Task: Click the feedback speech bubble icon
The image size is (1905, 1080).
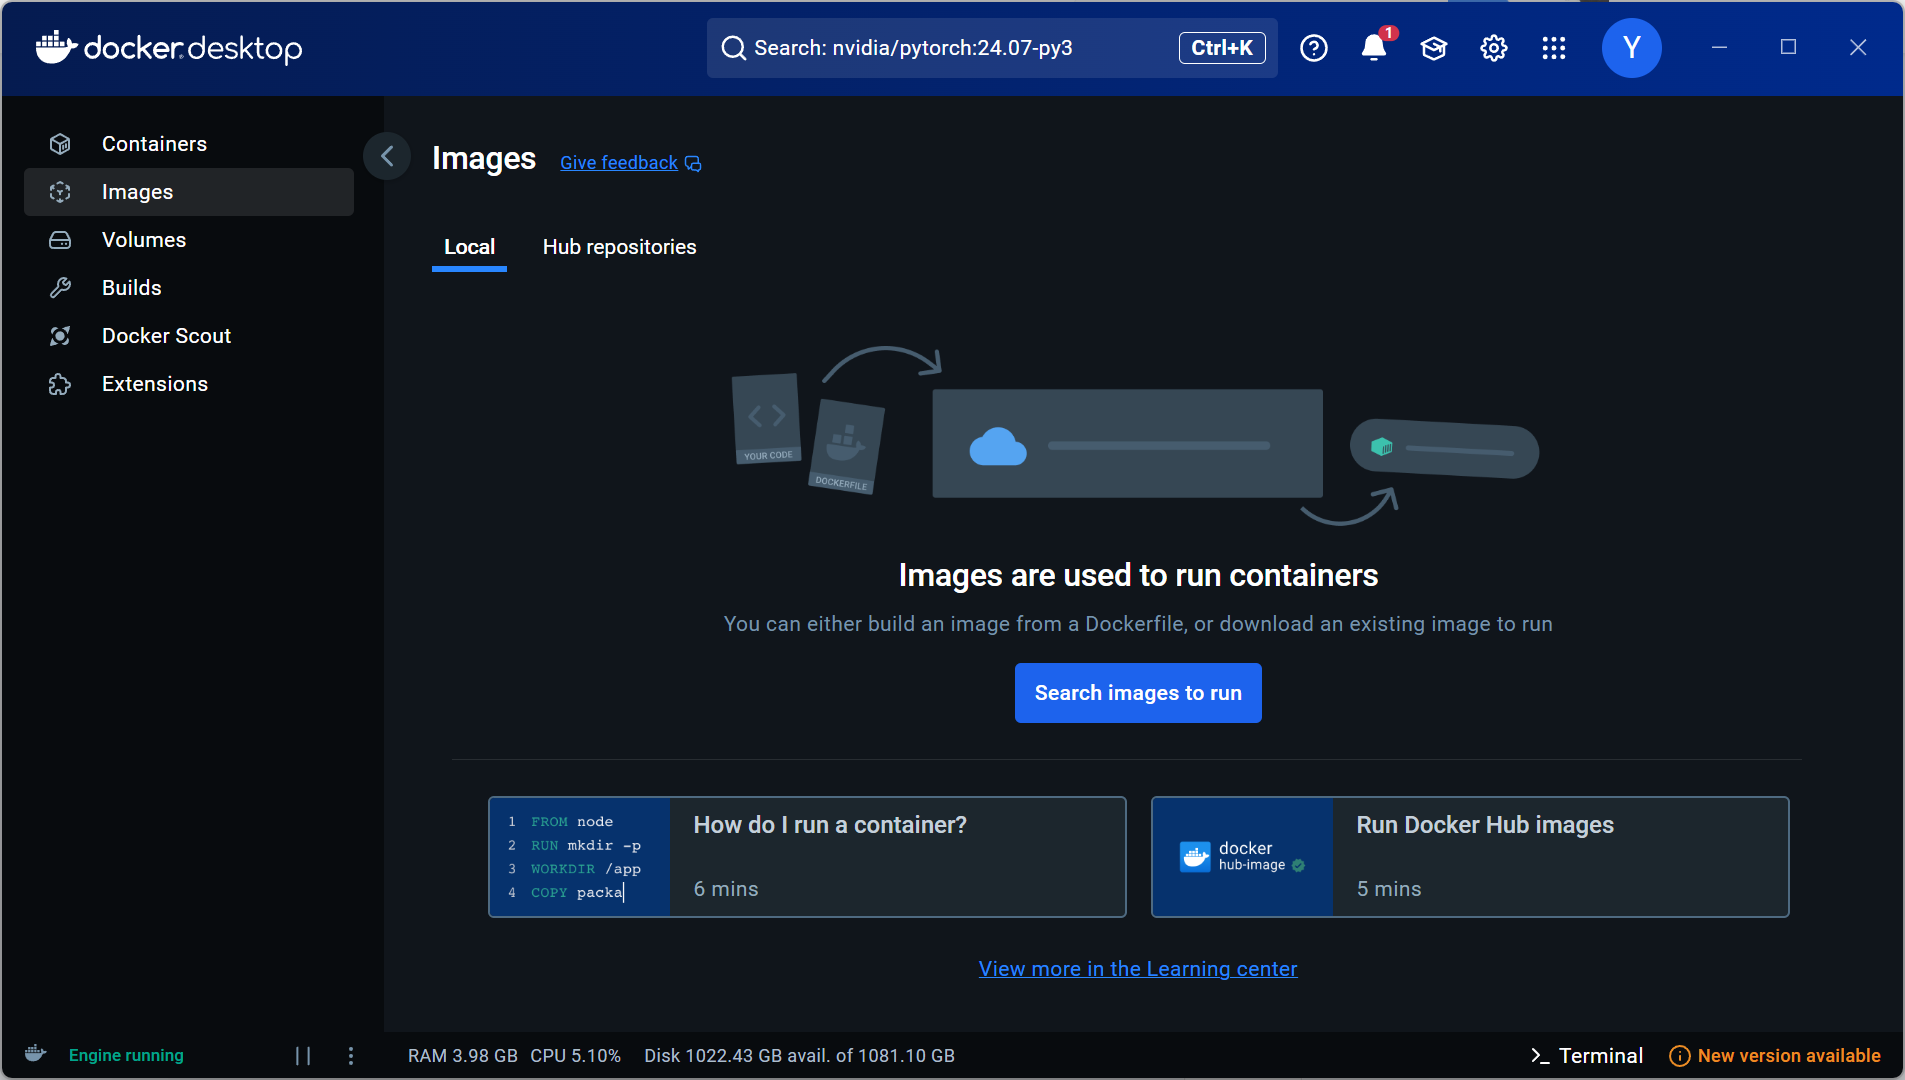Action: click(x=693, y=164)
